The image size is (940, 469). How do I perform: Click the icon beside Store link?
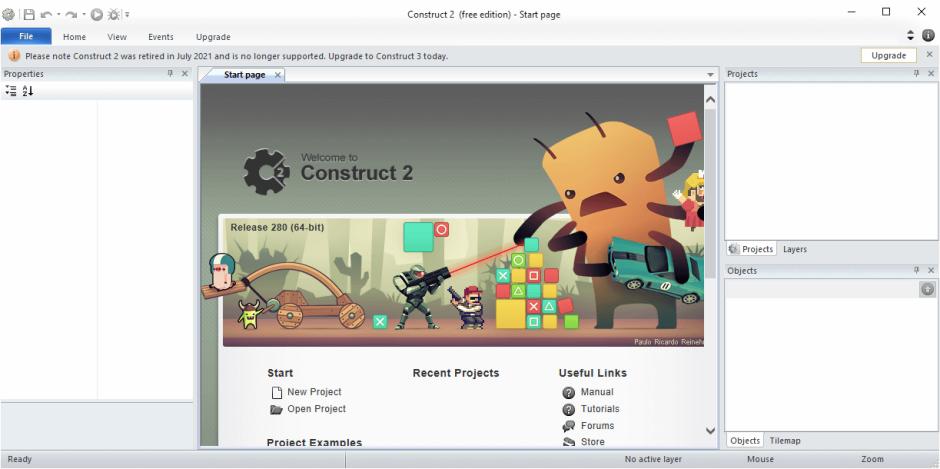(x=568, y=442)
